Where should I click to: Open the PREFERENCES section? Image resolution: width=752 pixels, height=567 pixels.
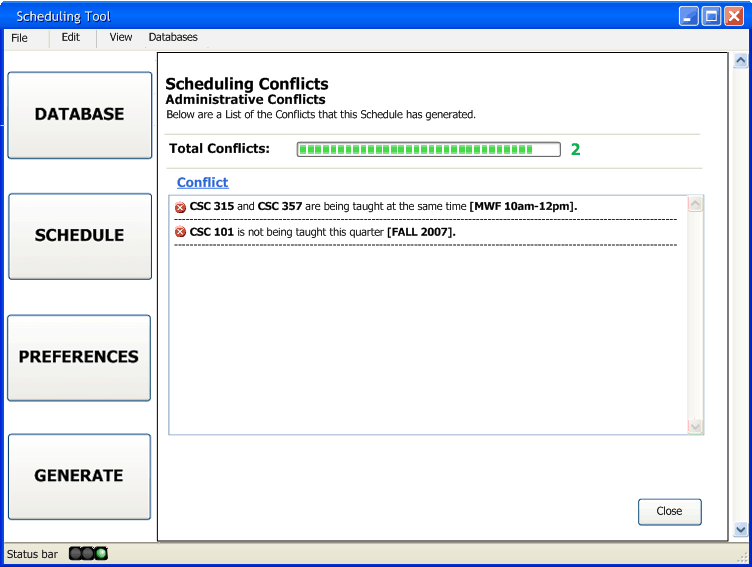[x=79, y=358]
